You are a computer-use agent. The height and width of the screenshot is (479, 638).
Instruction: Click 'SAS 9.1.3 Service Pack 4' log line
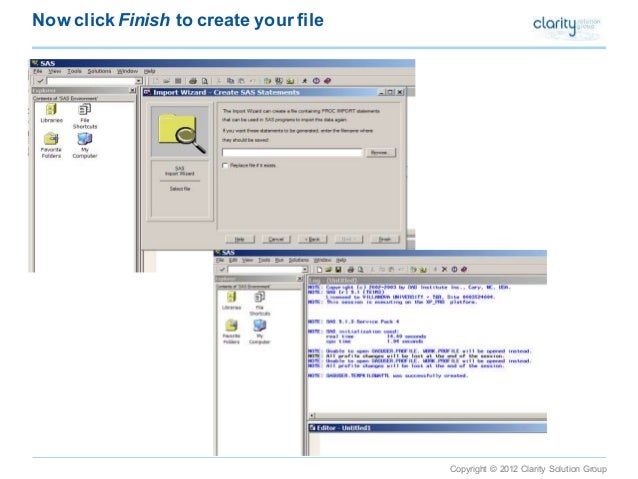[x=353, y=322]
